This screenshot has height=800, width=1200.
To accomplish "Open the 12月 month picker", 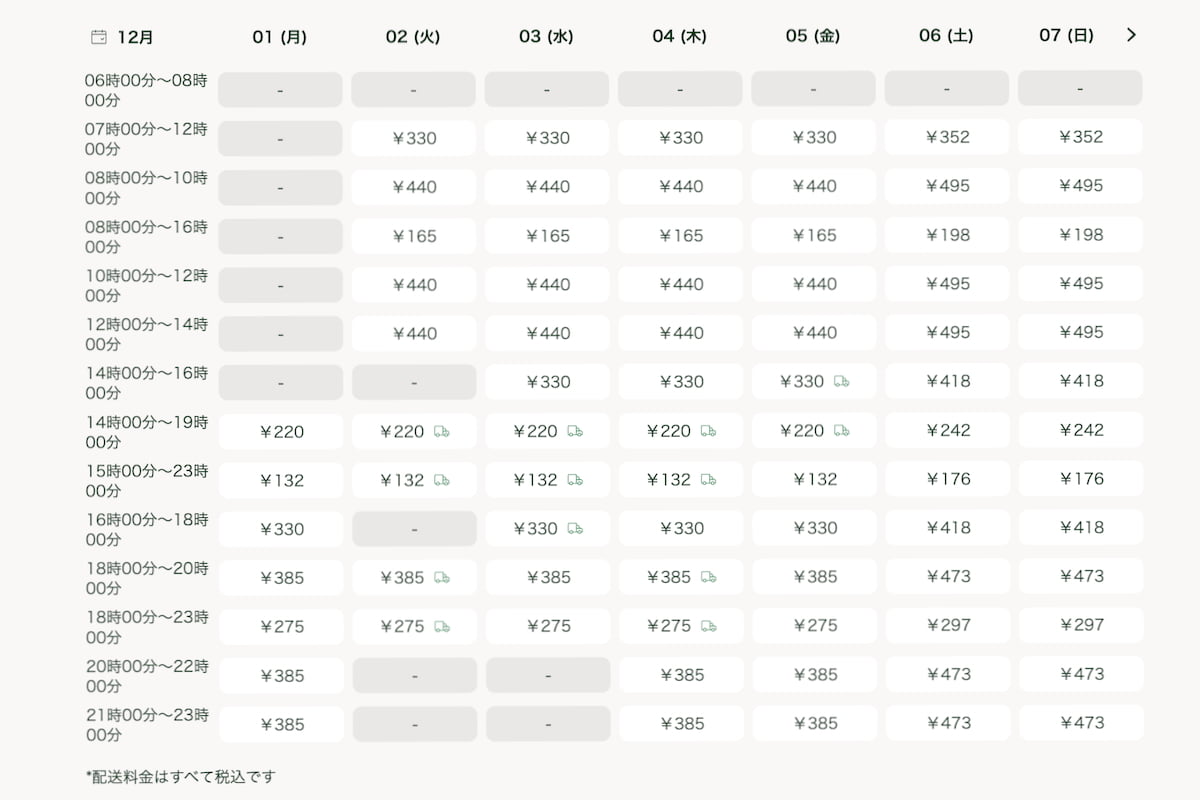I will coord(135,38).
